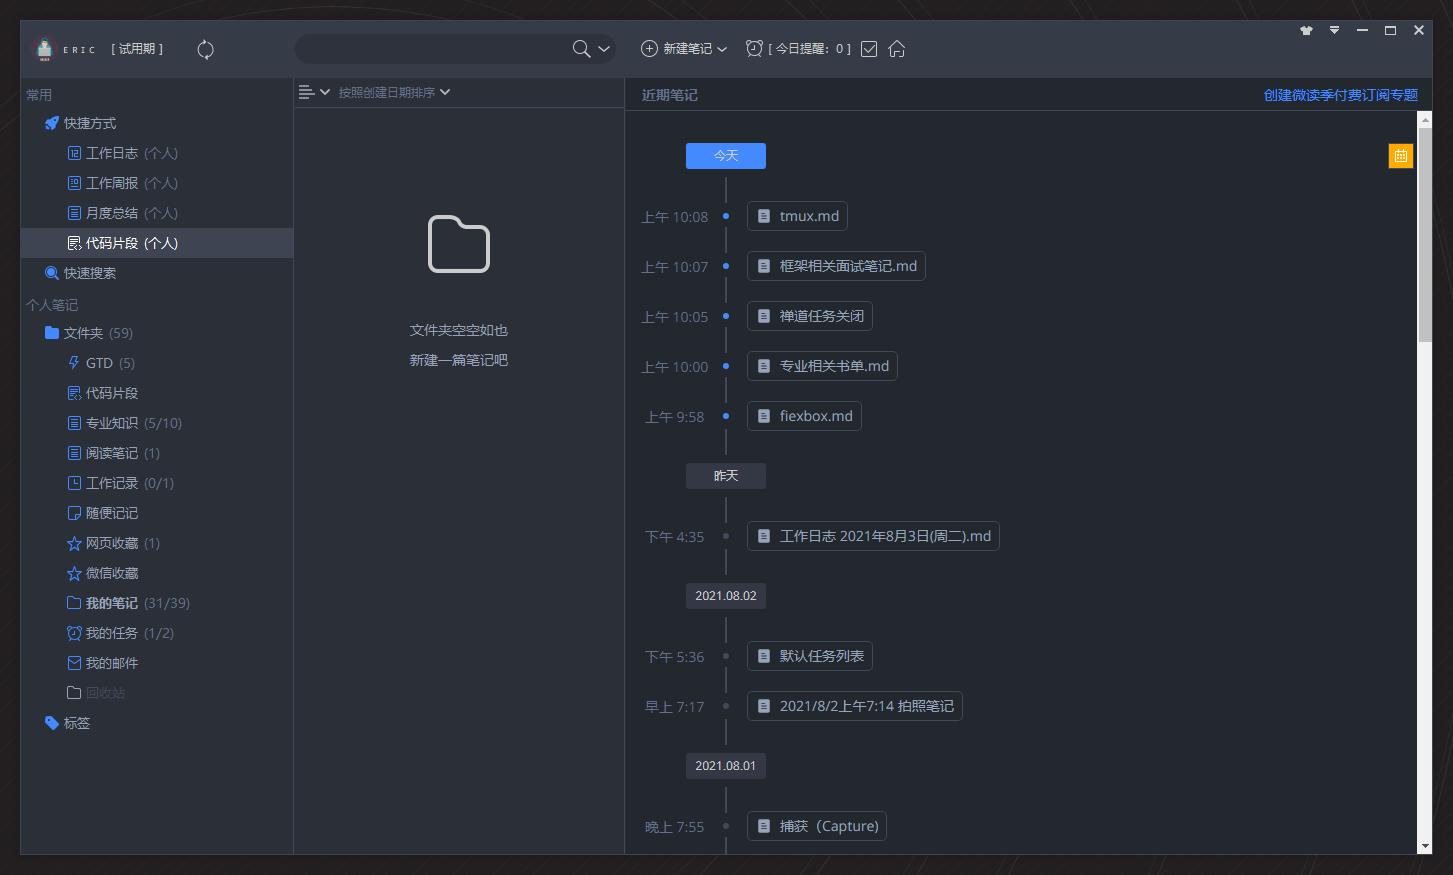Click the 近期笔记 tab heading

coord(670,95)
